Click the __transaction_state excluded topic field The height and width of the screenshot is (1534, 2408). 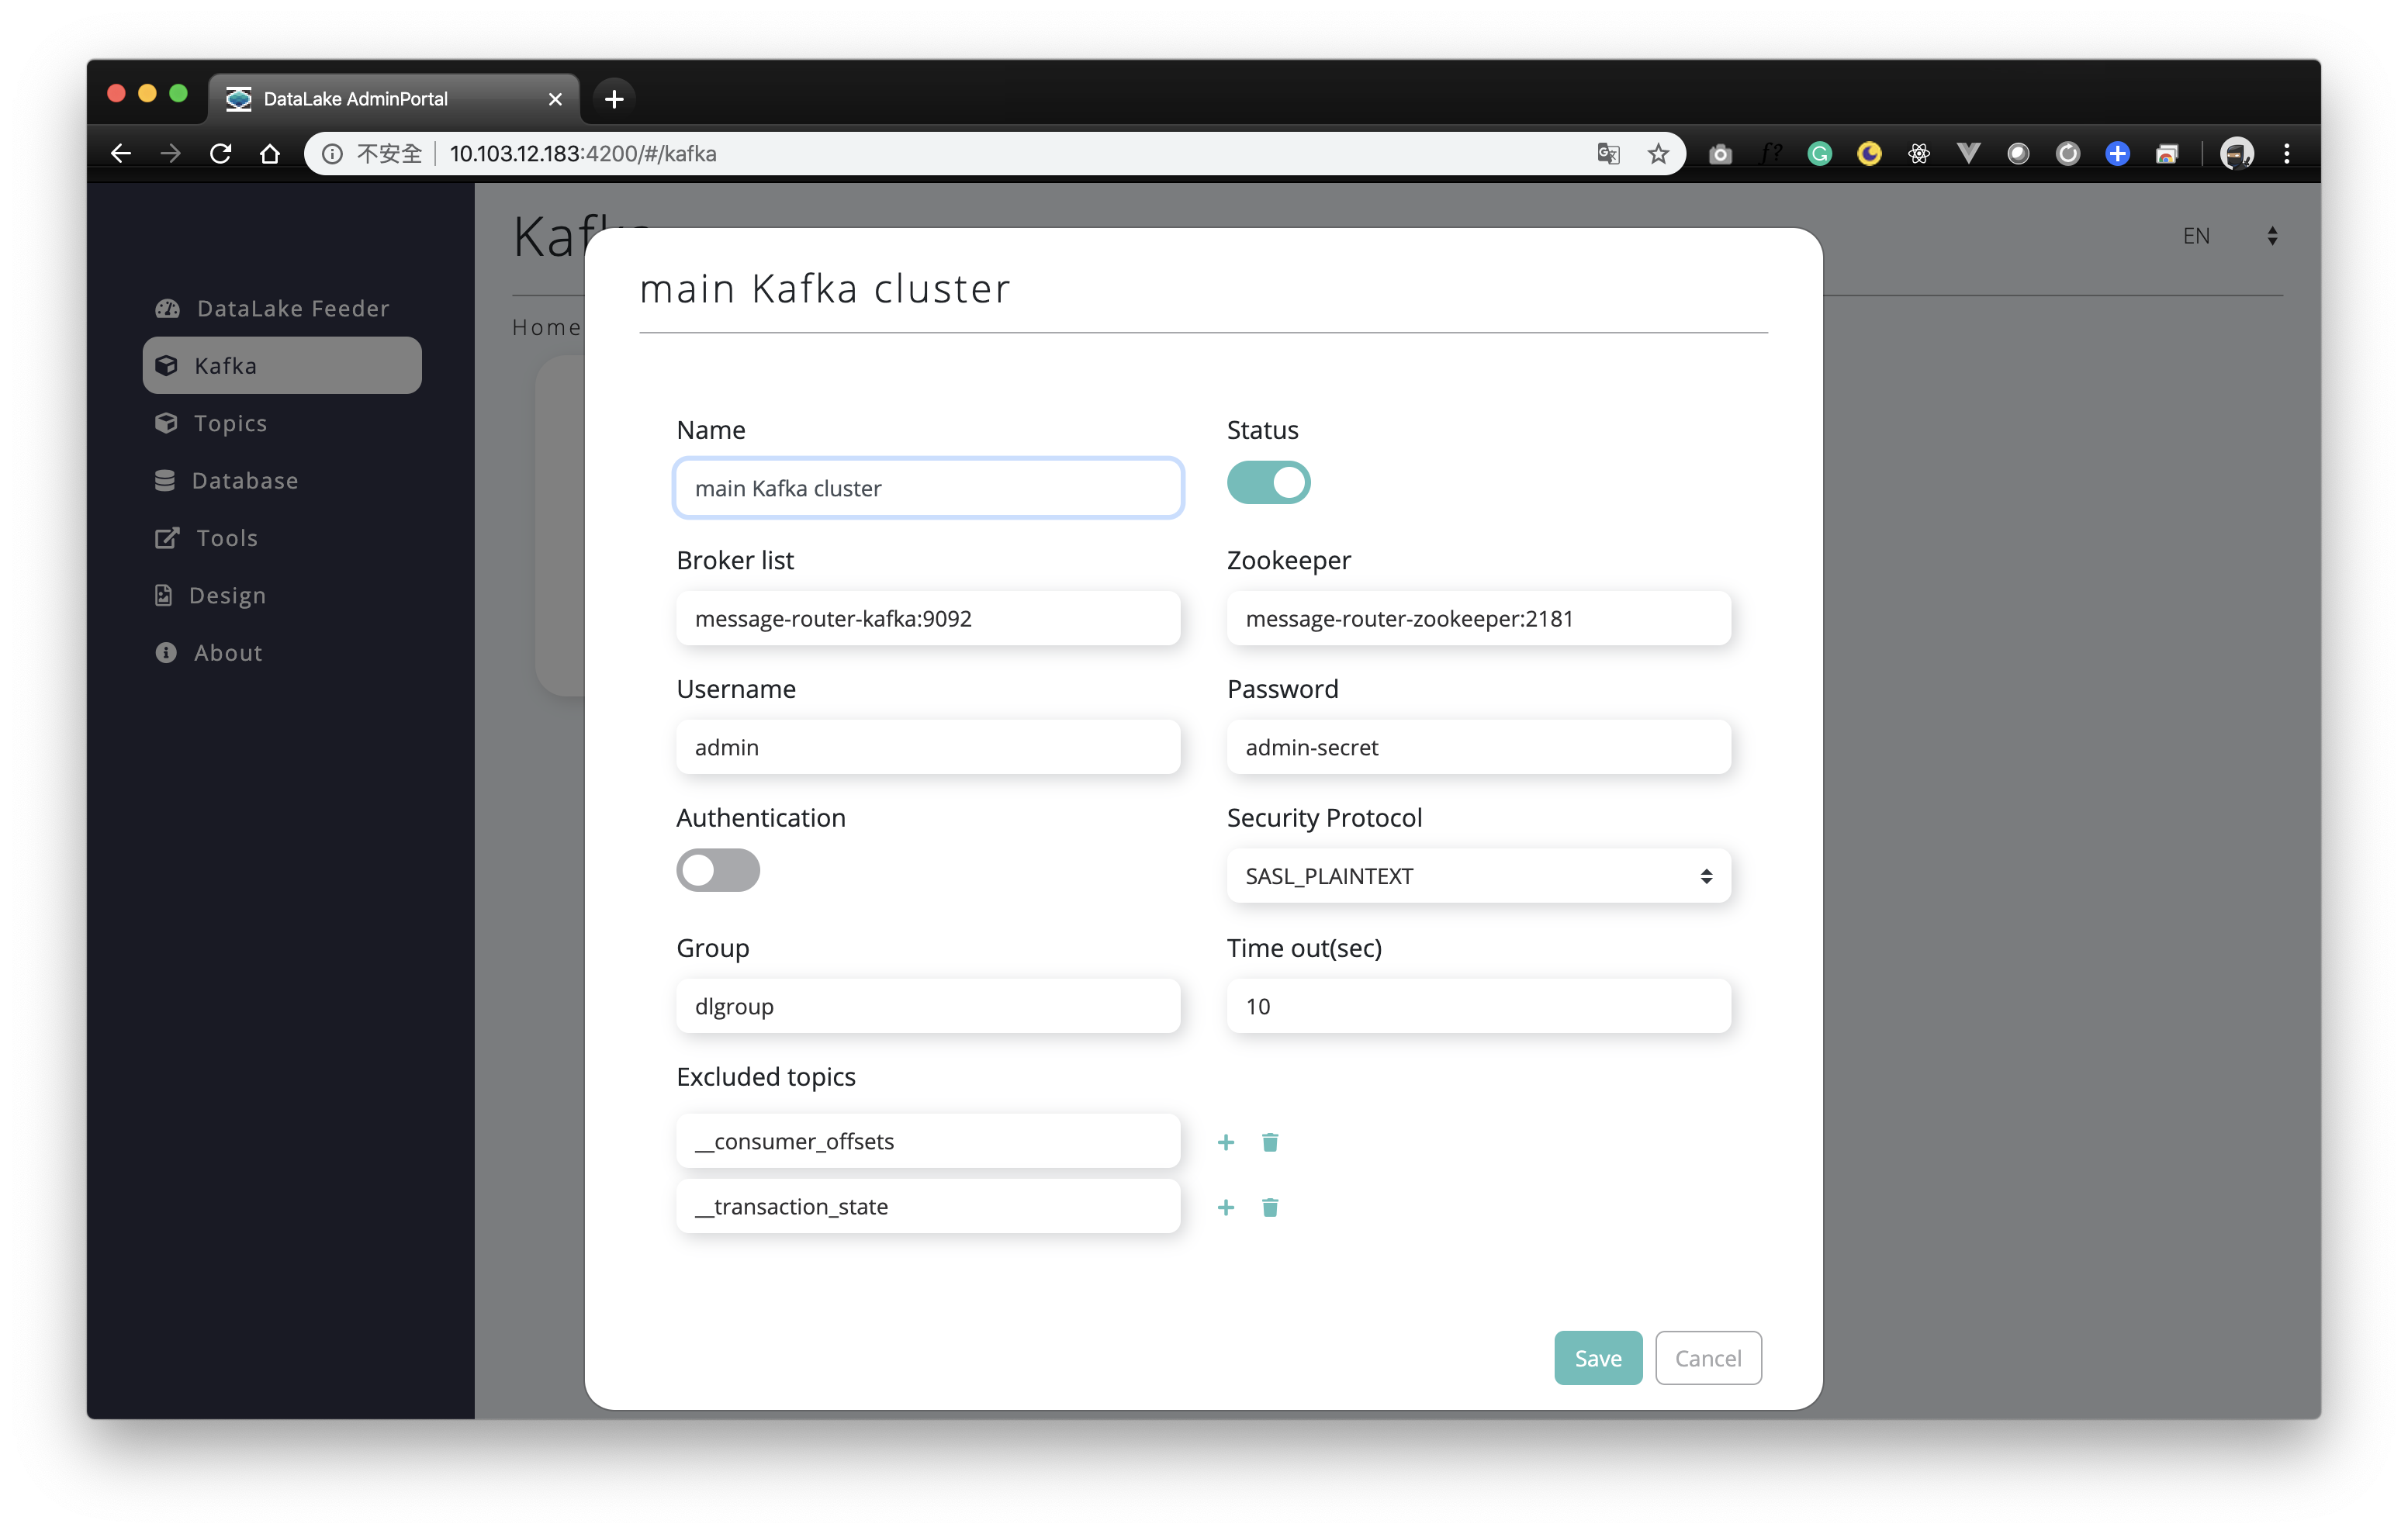pyautogui.click(x=928, y=1206)
